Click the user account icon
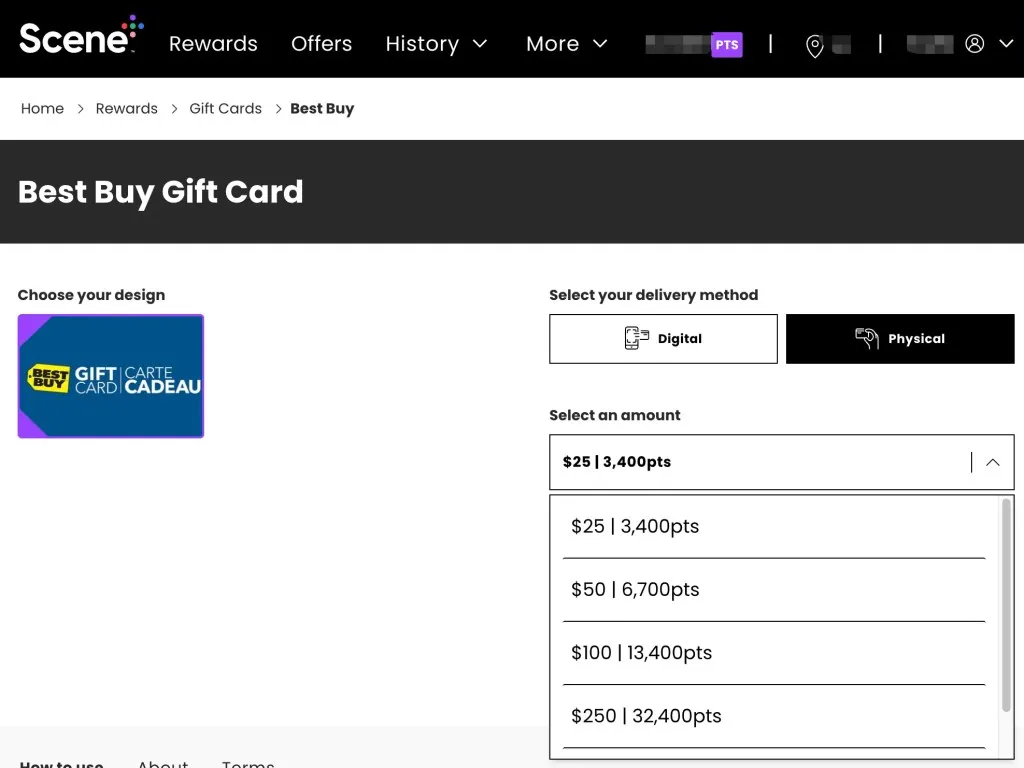 tap(974, 44)
